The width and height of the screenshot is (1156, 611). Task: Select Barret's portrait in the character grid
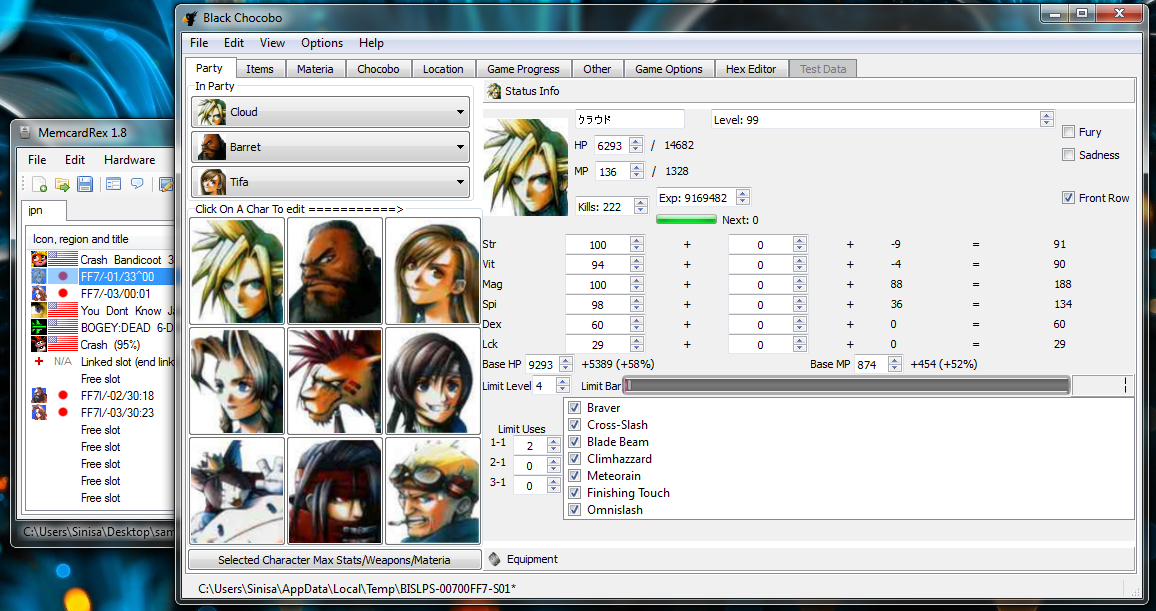point(335,270)
